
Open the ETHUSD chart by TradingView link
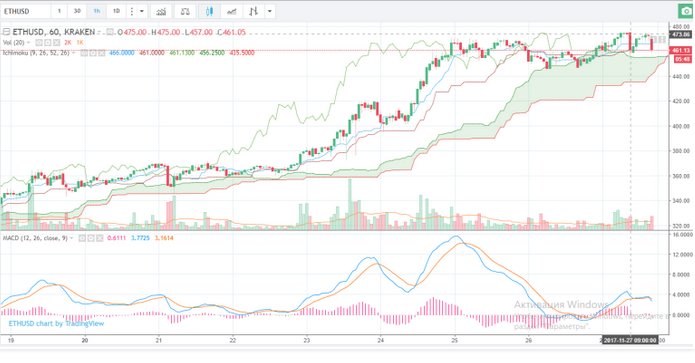click(x=56, y=324)
